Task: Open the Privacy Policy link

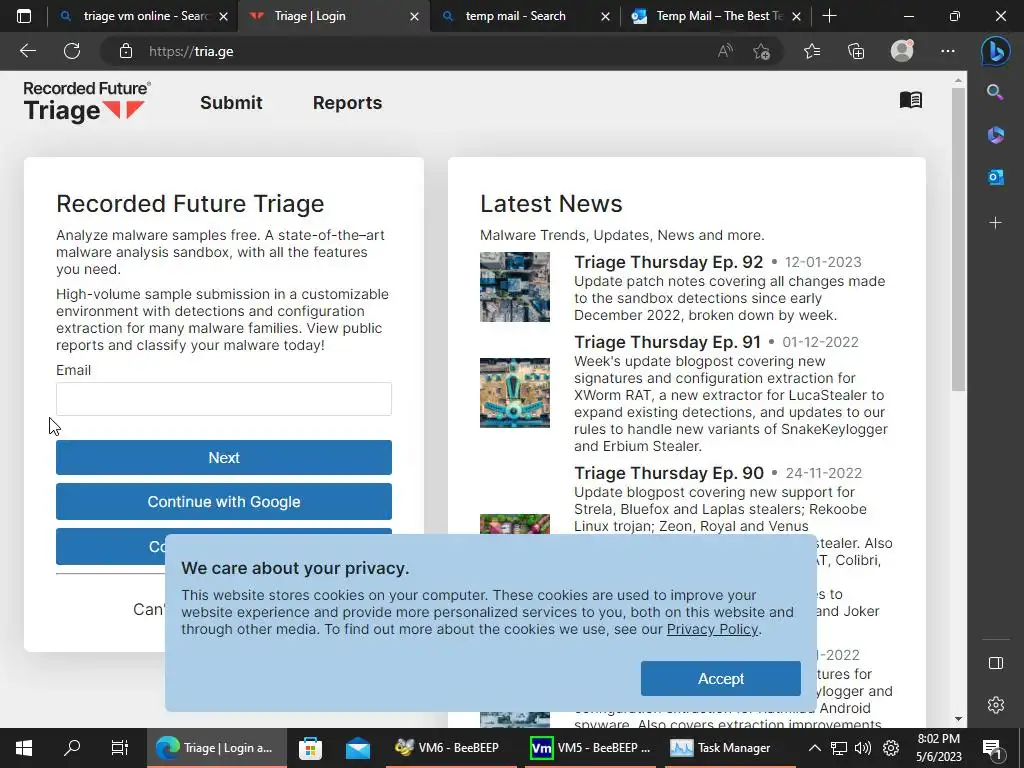Action: (712, 629)
